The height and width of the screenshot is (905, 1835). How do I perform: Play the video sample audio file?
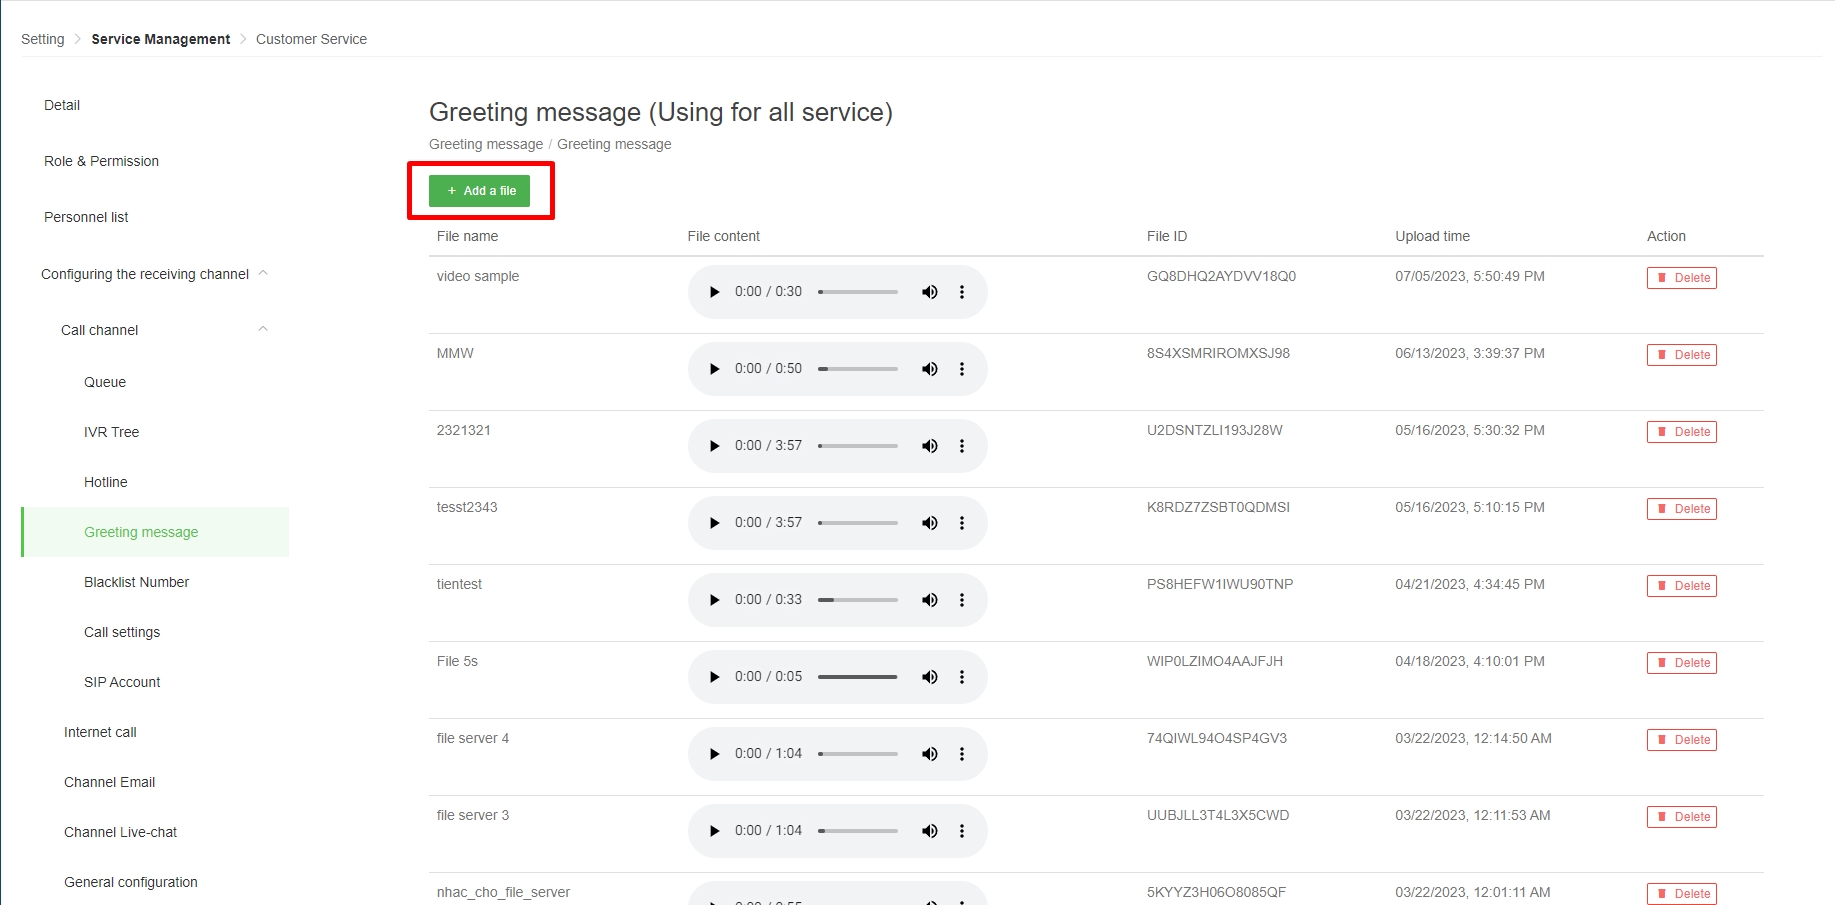(x=714, y=292)
